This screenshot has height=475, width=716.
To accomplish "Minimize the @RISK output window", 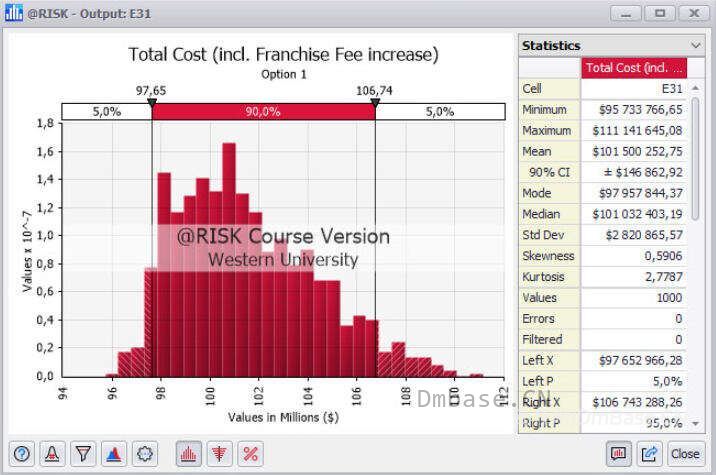I will click(626, 13).
